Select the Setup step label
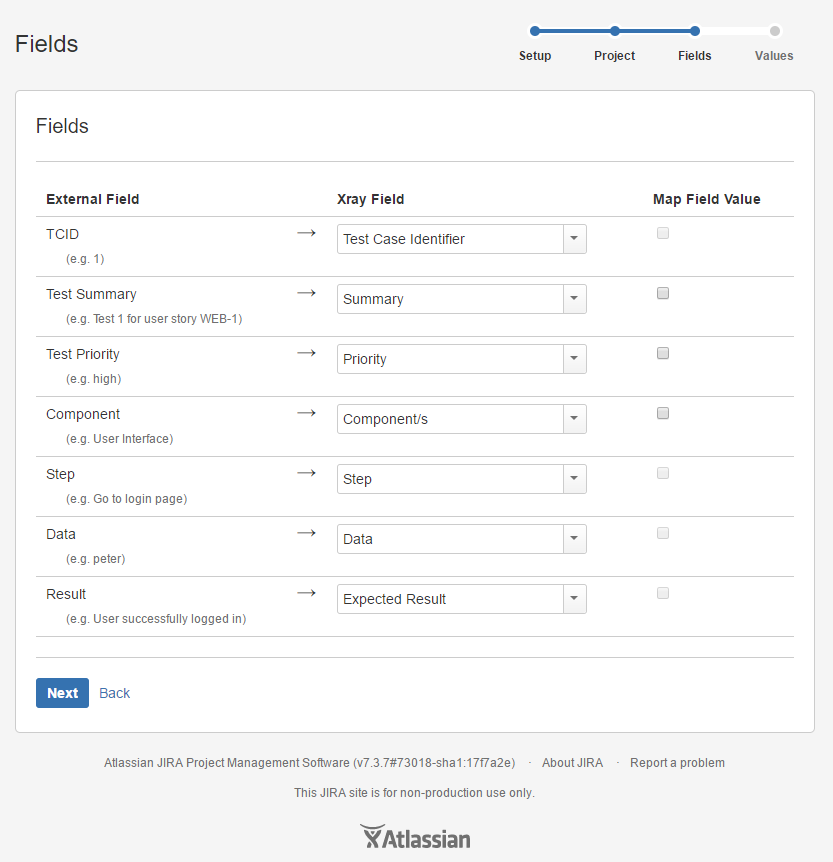 coord(535,56)
